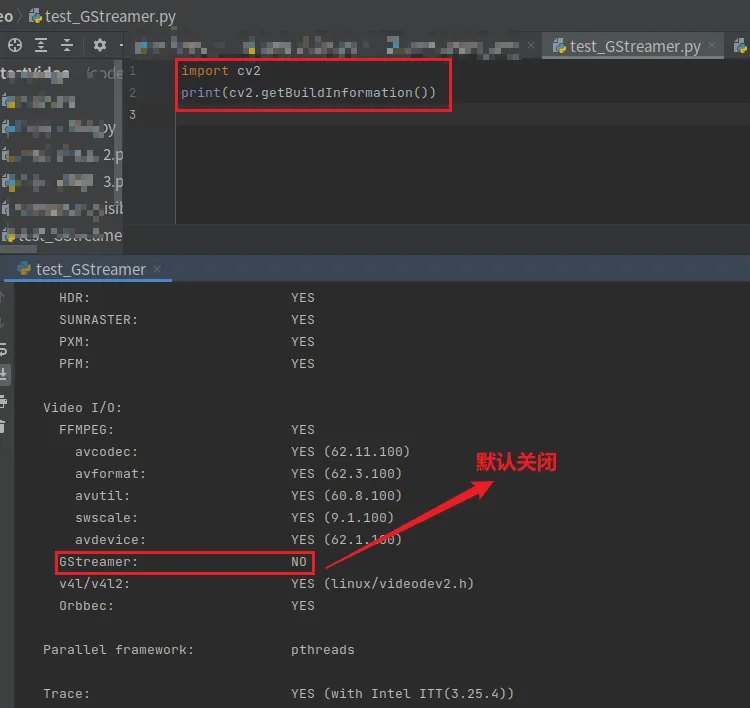Click the '(62.3.100)' version value
Viewport: 750px width, 708px height.
[363, 474]
